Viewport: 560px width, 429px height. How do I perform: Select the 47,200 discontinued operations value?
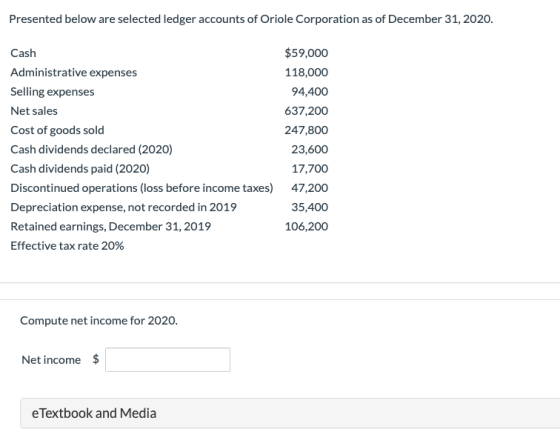[x=310, y=188]
